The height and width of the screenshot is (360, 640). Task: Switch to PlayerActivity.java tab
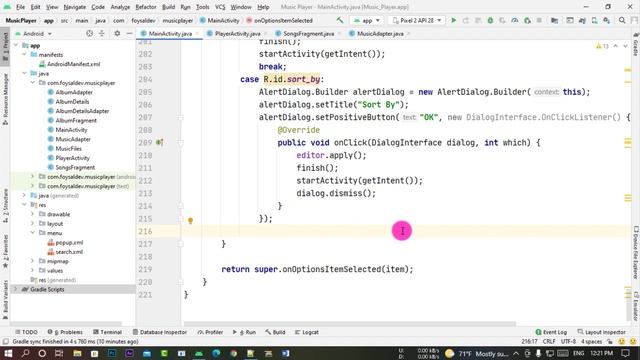tap(237, 33)
